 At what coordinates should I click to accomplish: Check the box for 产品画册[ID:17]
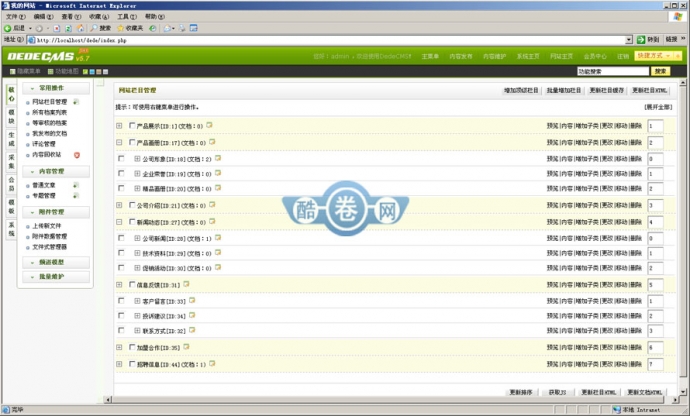coord(132,142)
